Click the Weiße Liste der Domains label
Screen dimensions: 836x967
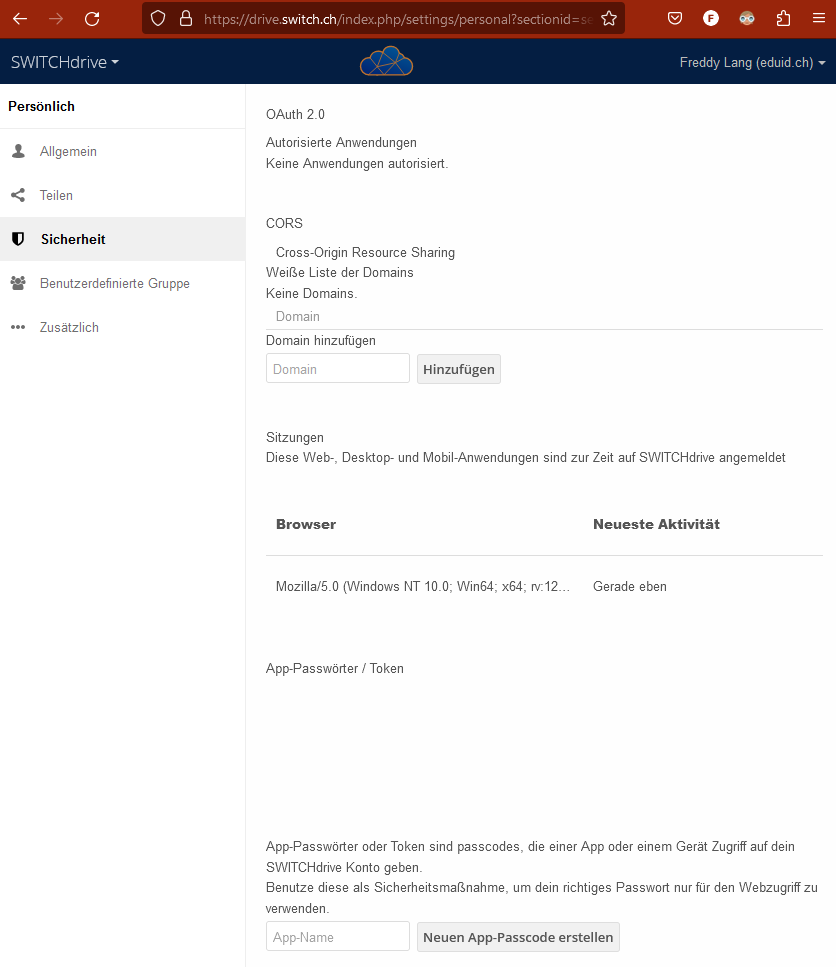pyautogui.click(x=340, y=273)
